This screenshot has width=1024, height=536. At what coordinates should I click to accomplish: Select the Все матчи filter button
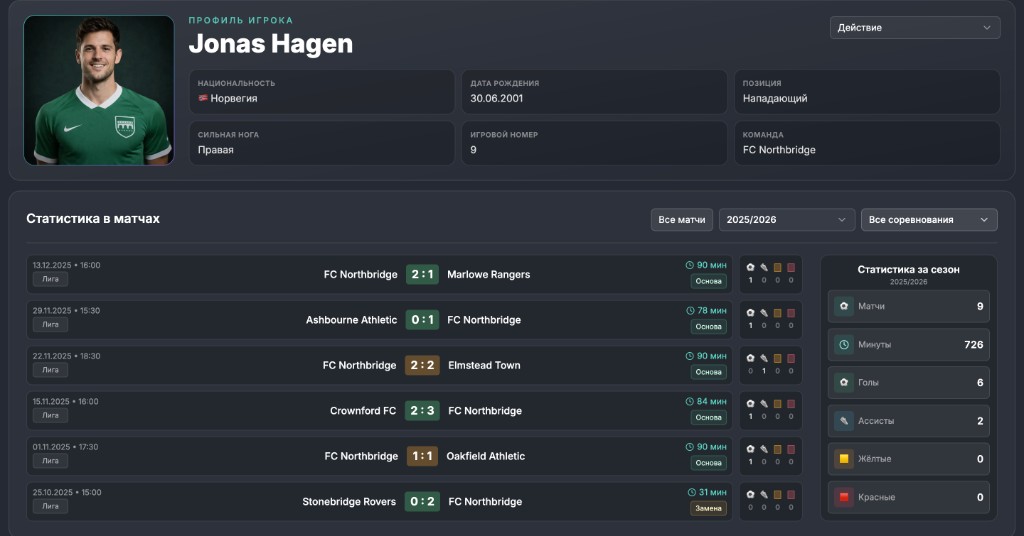[x=681, y=220]
